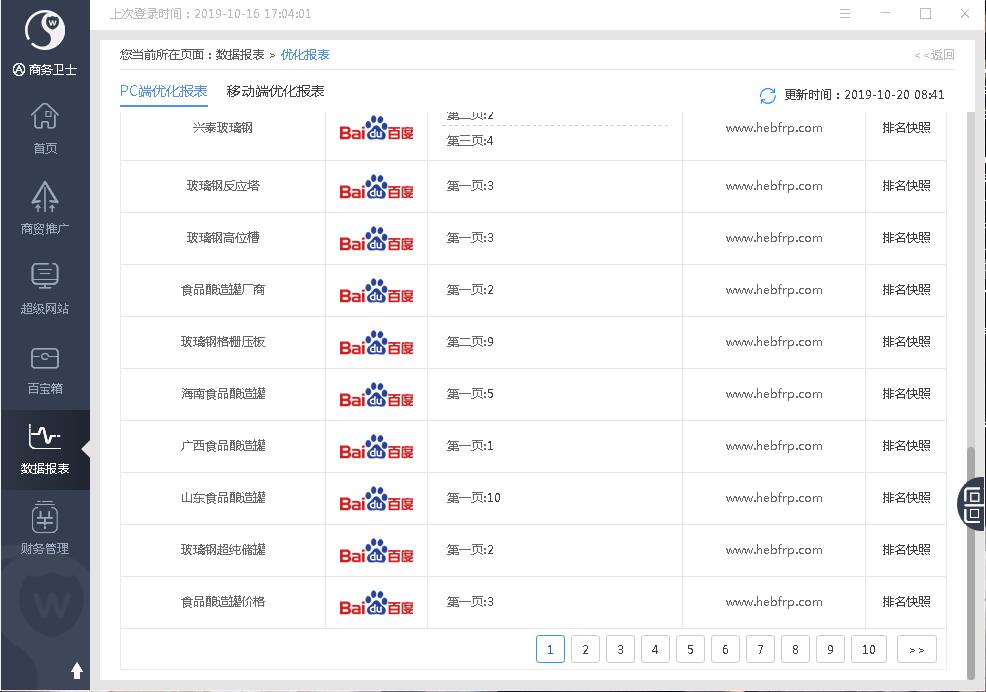Viewport: 986px width, 692px height.
Task: Click the scroll-to-top arrow at sidebar bottom
Action: pyautogui.click(x=77, y=670)
